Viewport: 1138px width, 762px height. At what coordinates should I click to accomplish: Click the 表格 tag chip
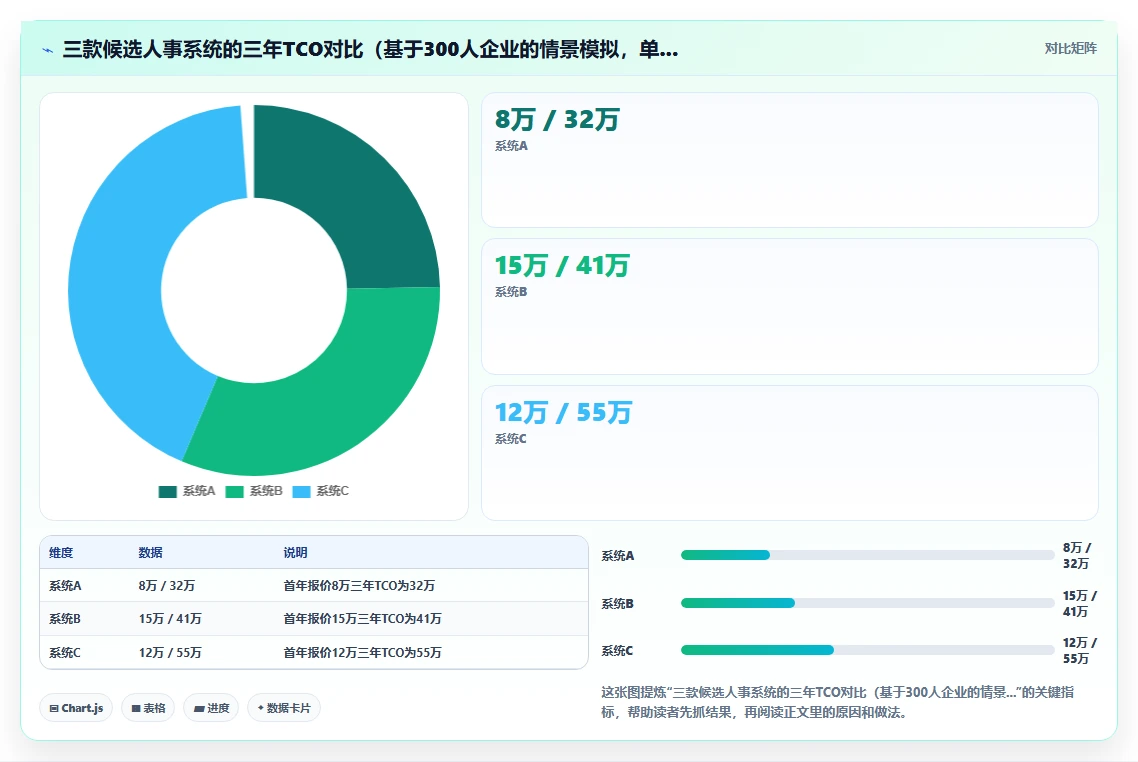pyautogui.click(x=148, y=708)
